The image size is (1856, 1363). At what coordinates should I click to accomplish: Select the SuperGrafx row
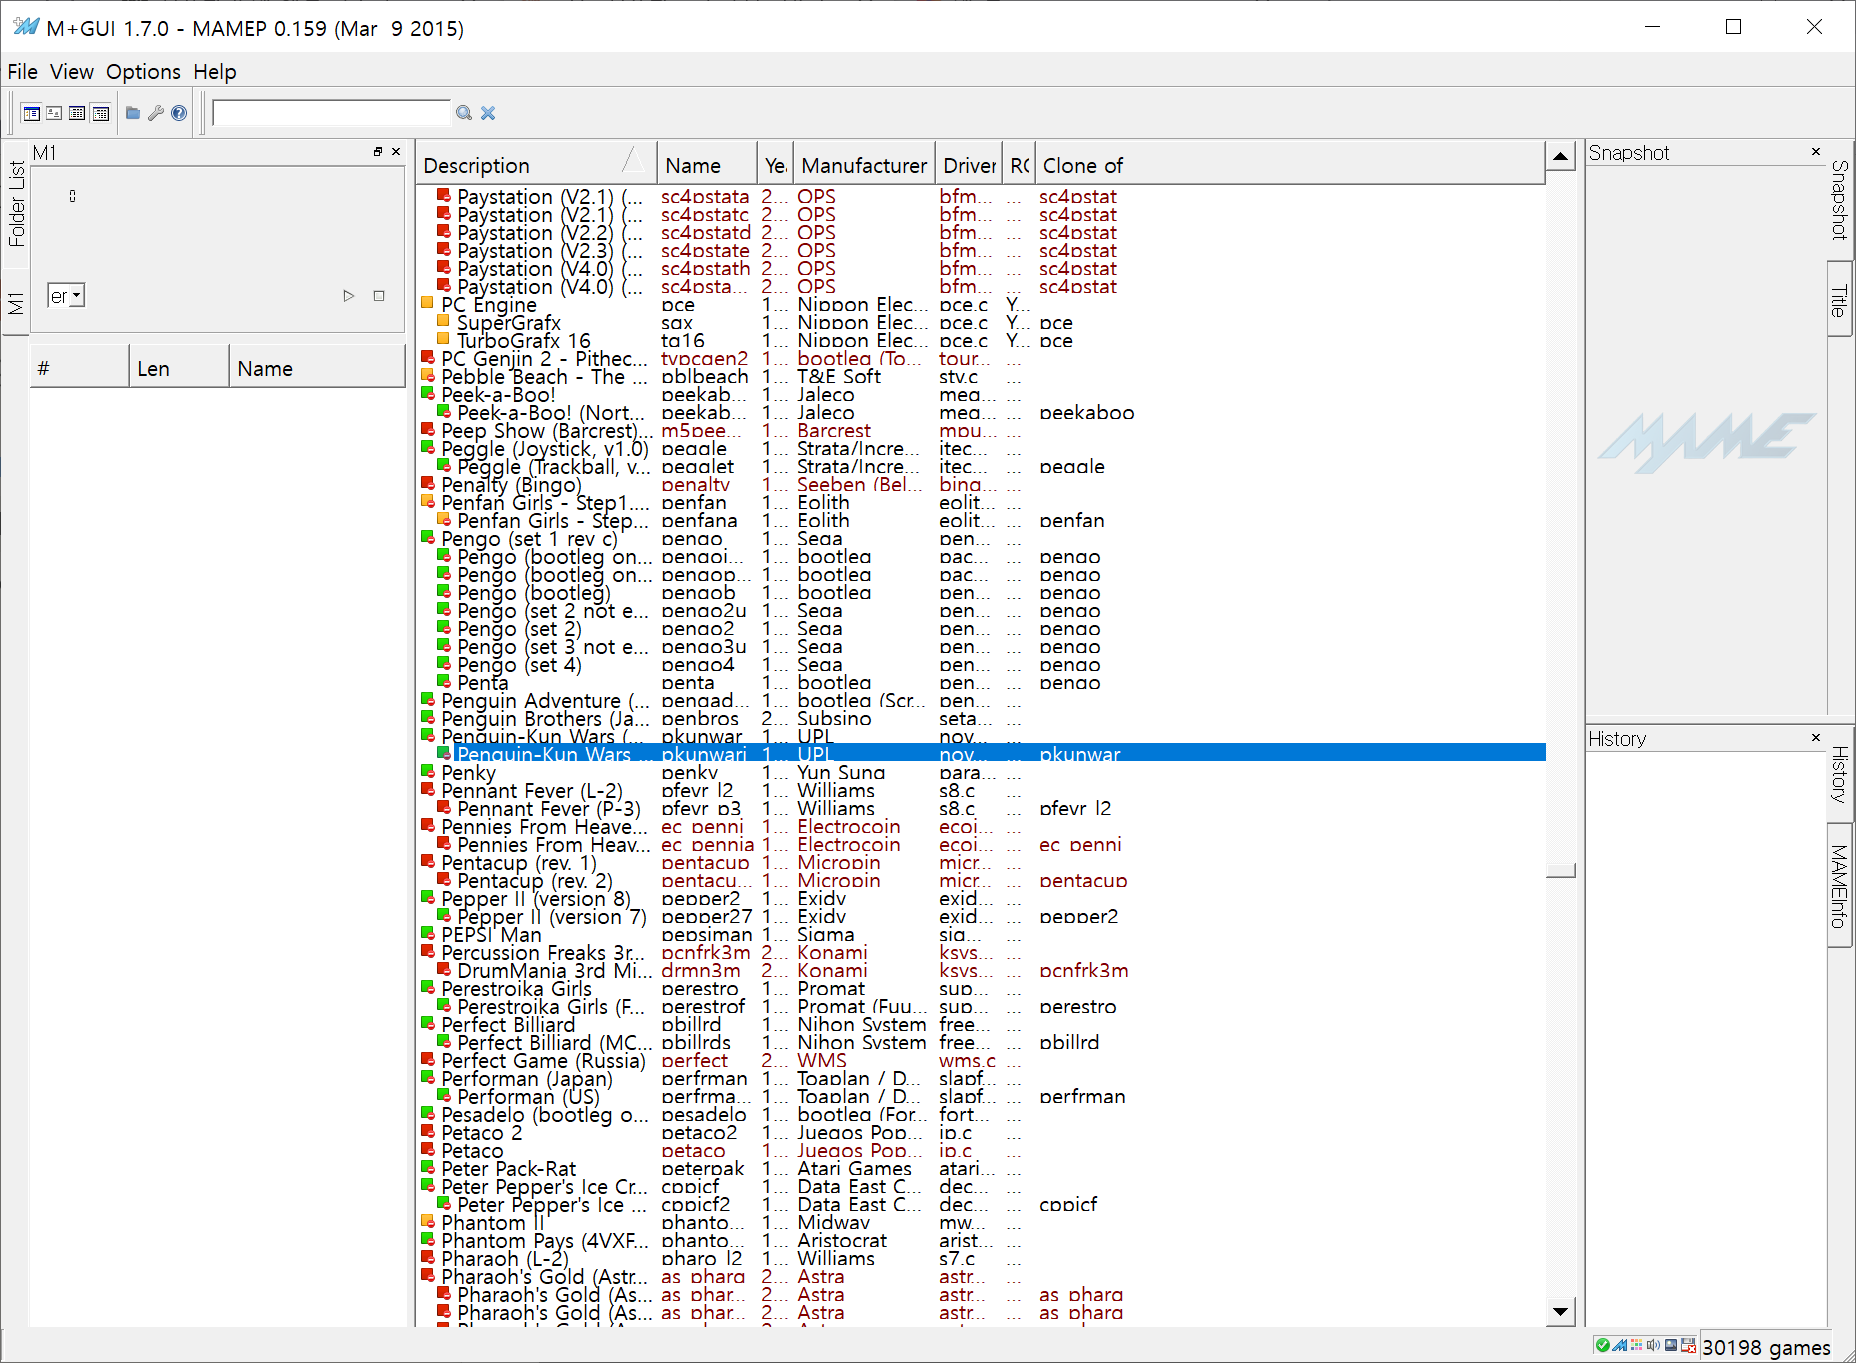[x=981, y=323]
